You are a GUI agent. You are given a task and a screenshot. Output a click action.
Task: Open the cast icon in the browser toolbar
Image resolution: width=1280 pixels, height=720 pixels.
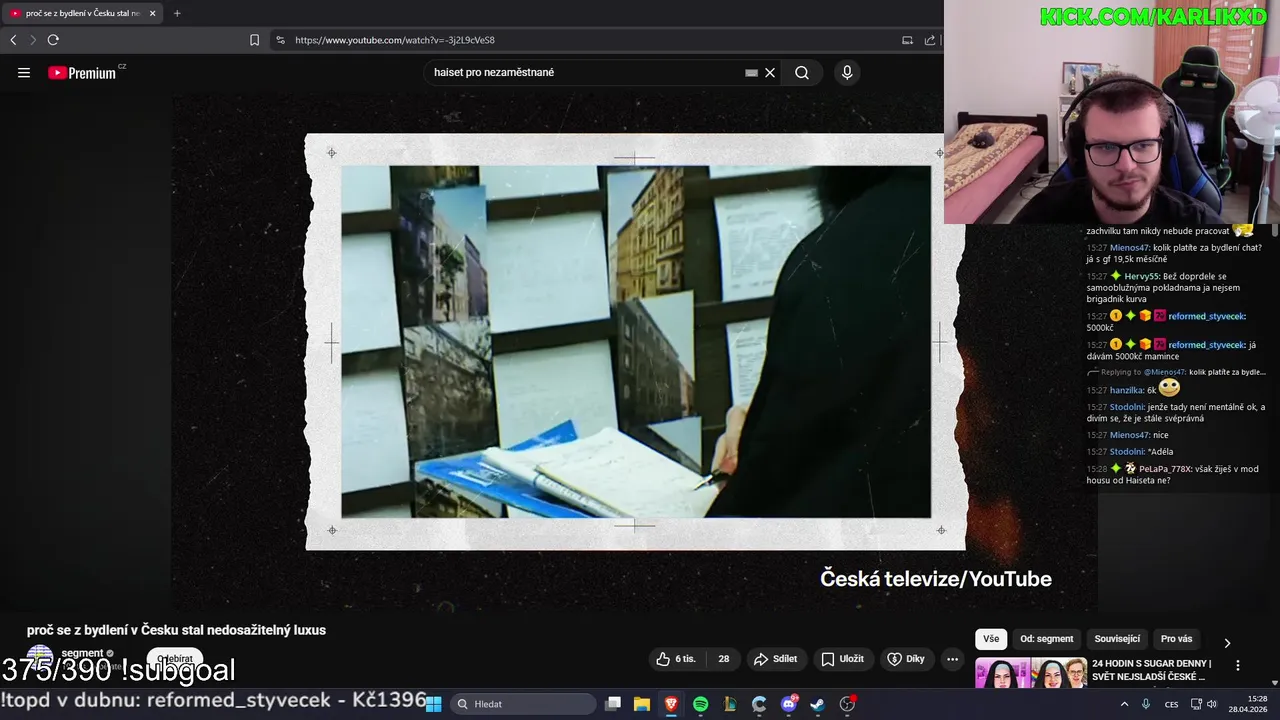pos(907,40)
